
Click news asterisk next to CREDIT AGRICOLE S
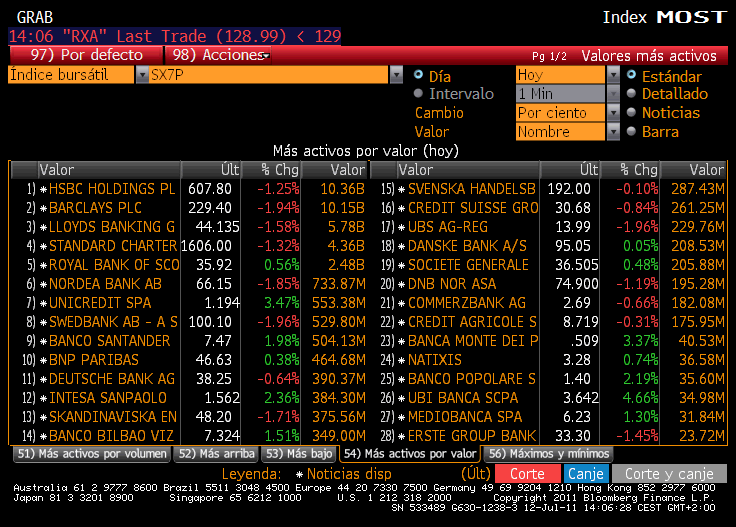[x=402, y=322]
